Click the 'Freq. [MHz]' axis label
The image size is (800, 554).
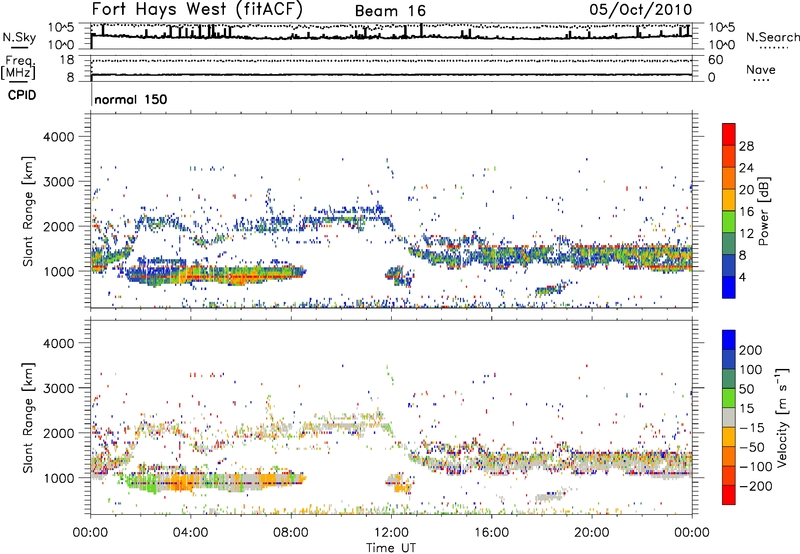click(x=18, y=68)
